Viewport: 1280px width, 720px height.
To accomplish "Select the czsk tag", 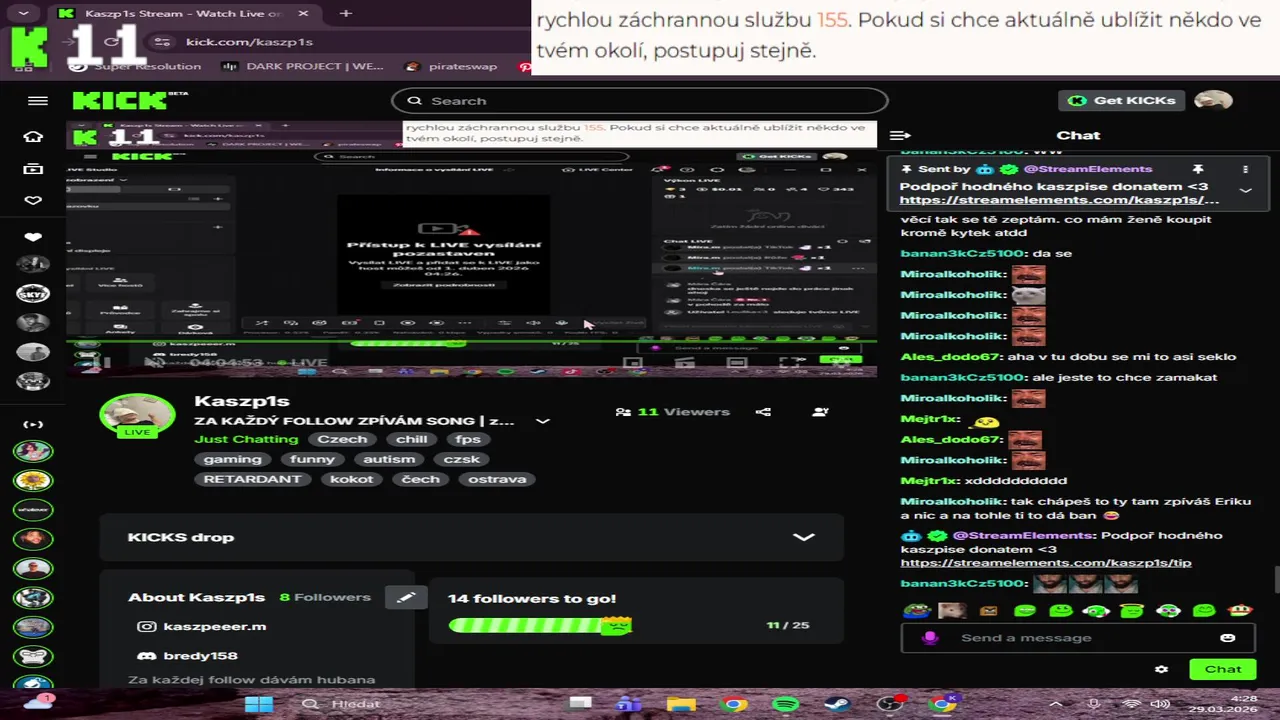I will 461,459.
